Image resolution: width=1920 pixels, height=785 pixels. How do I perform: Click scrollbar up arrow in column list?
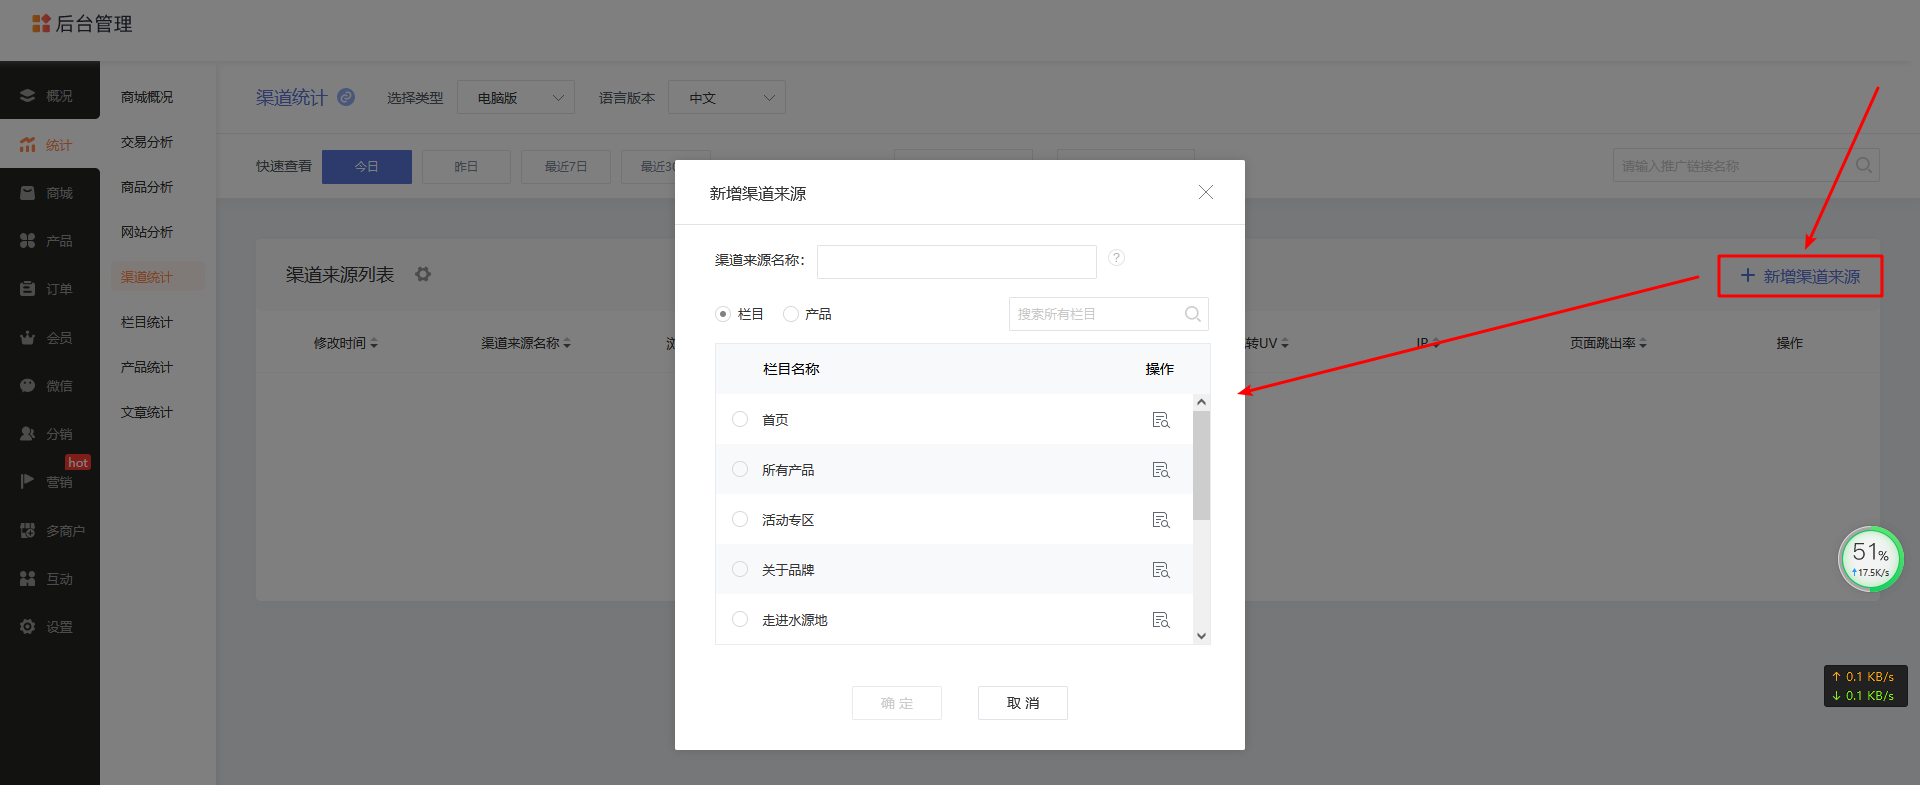click(1201, 402)
